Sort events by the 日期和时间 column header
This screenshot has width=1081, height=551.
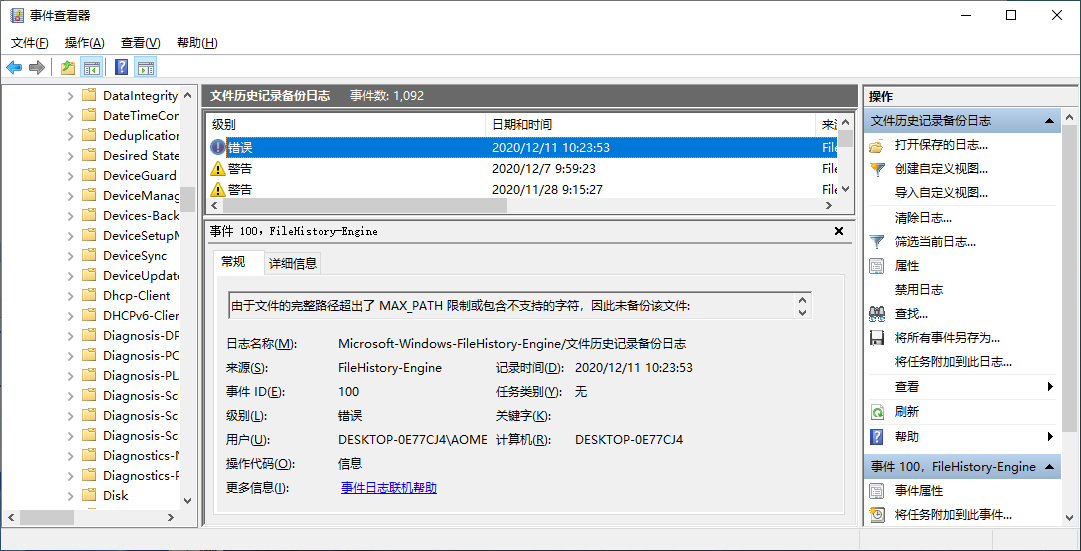coord(651,125)
